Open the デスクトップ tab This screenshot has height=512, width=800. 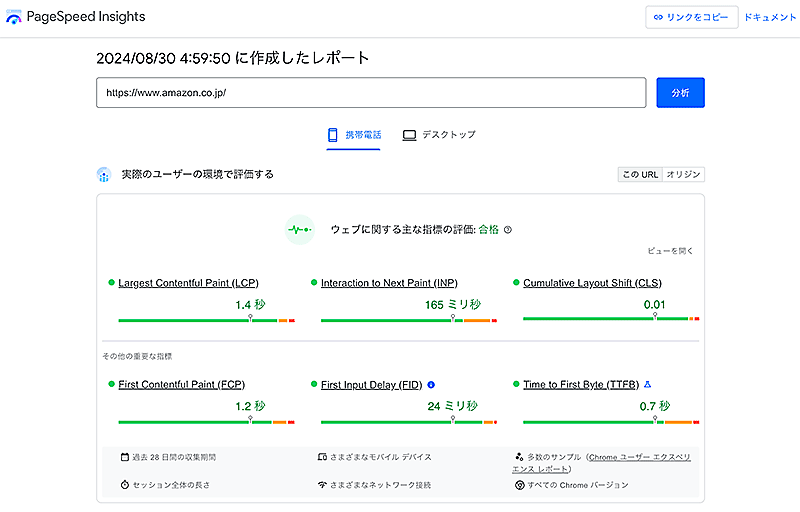click(439, 135)
